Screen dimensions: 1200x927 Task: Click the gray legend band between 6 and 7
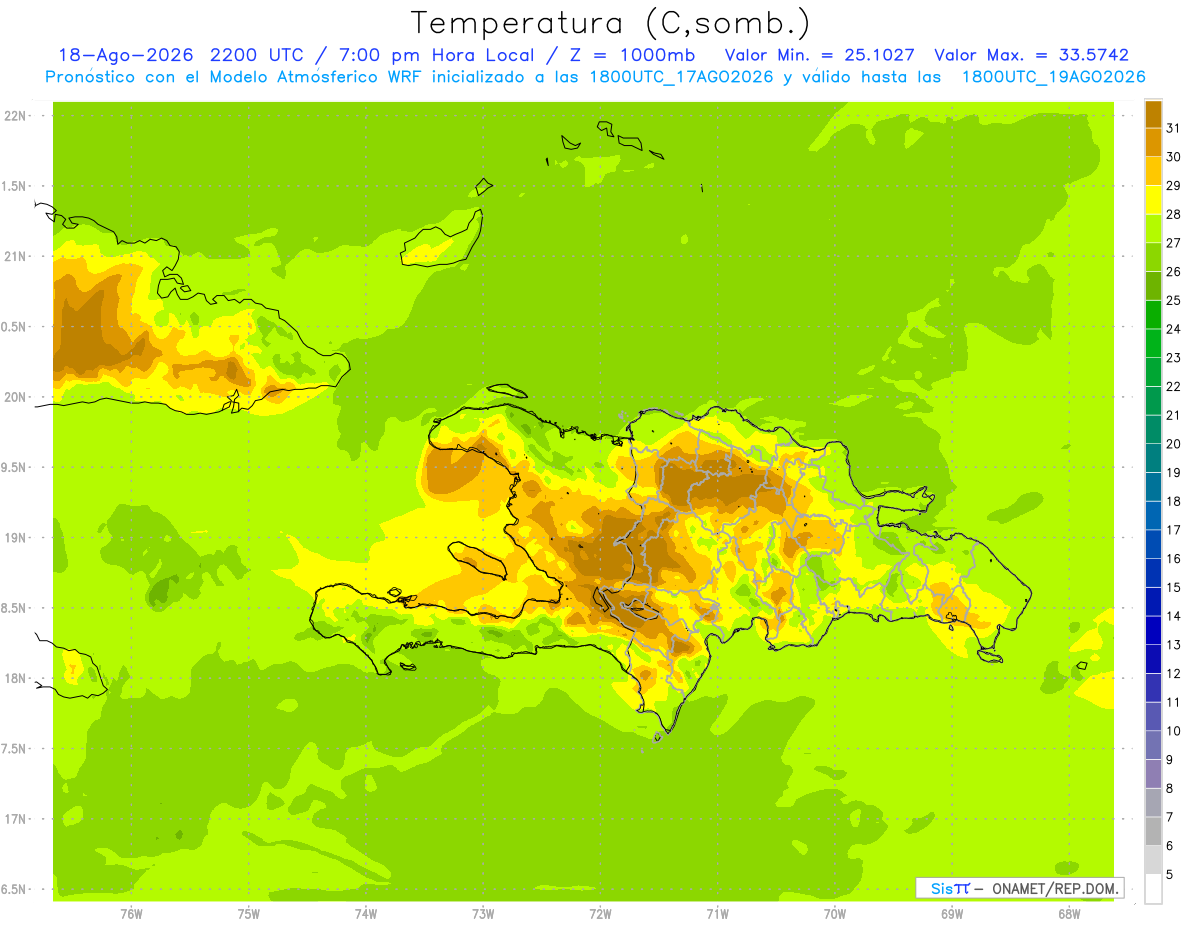[1153, 831]
